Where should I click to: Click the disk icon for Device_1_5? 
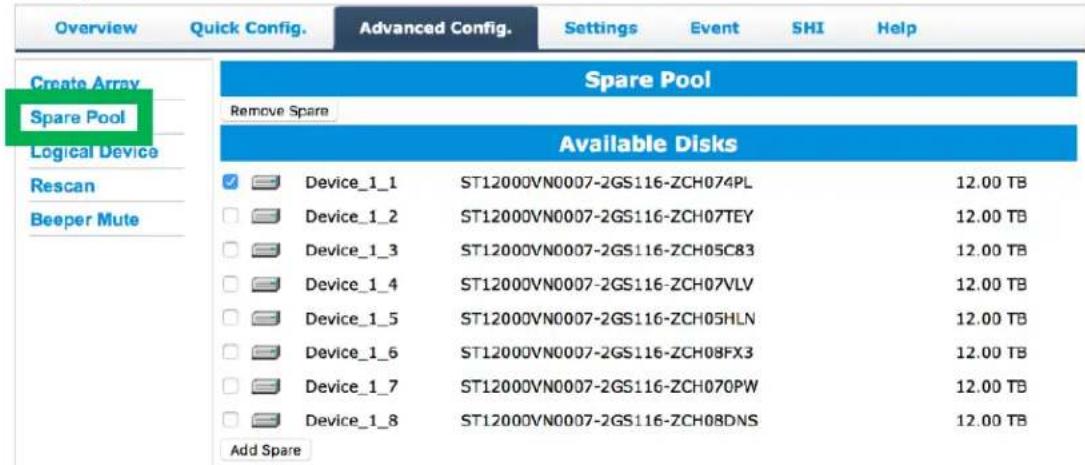264,318
